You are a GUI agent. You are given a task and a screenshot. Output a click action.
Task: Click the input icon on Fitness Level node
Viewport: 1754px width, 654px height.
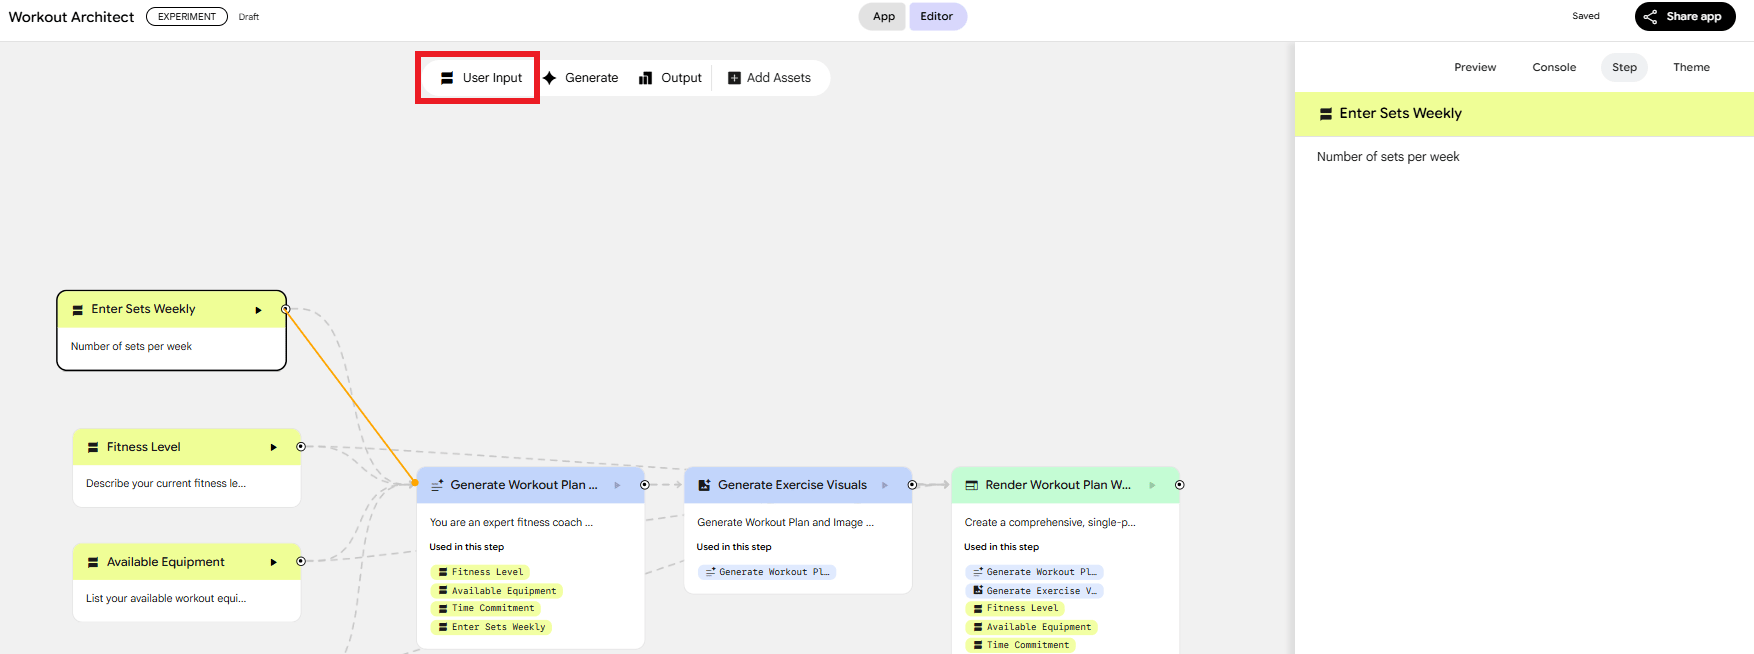click(93, 448)
